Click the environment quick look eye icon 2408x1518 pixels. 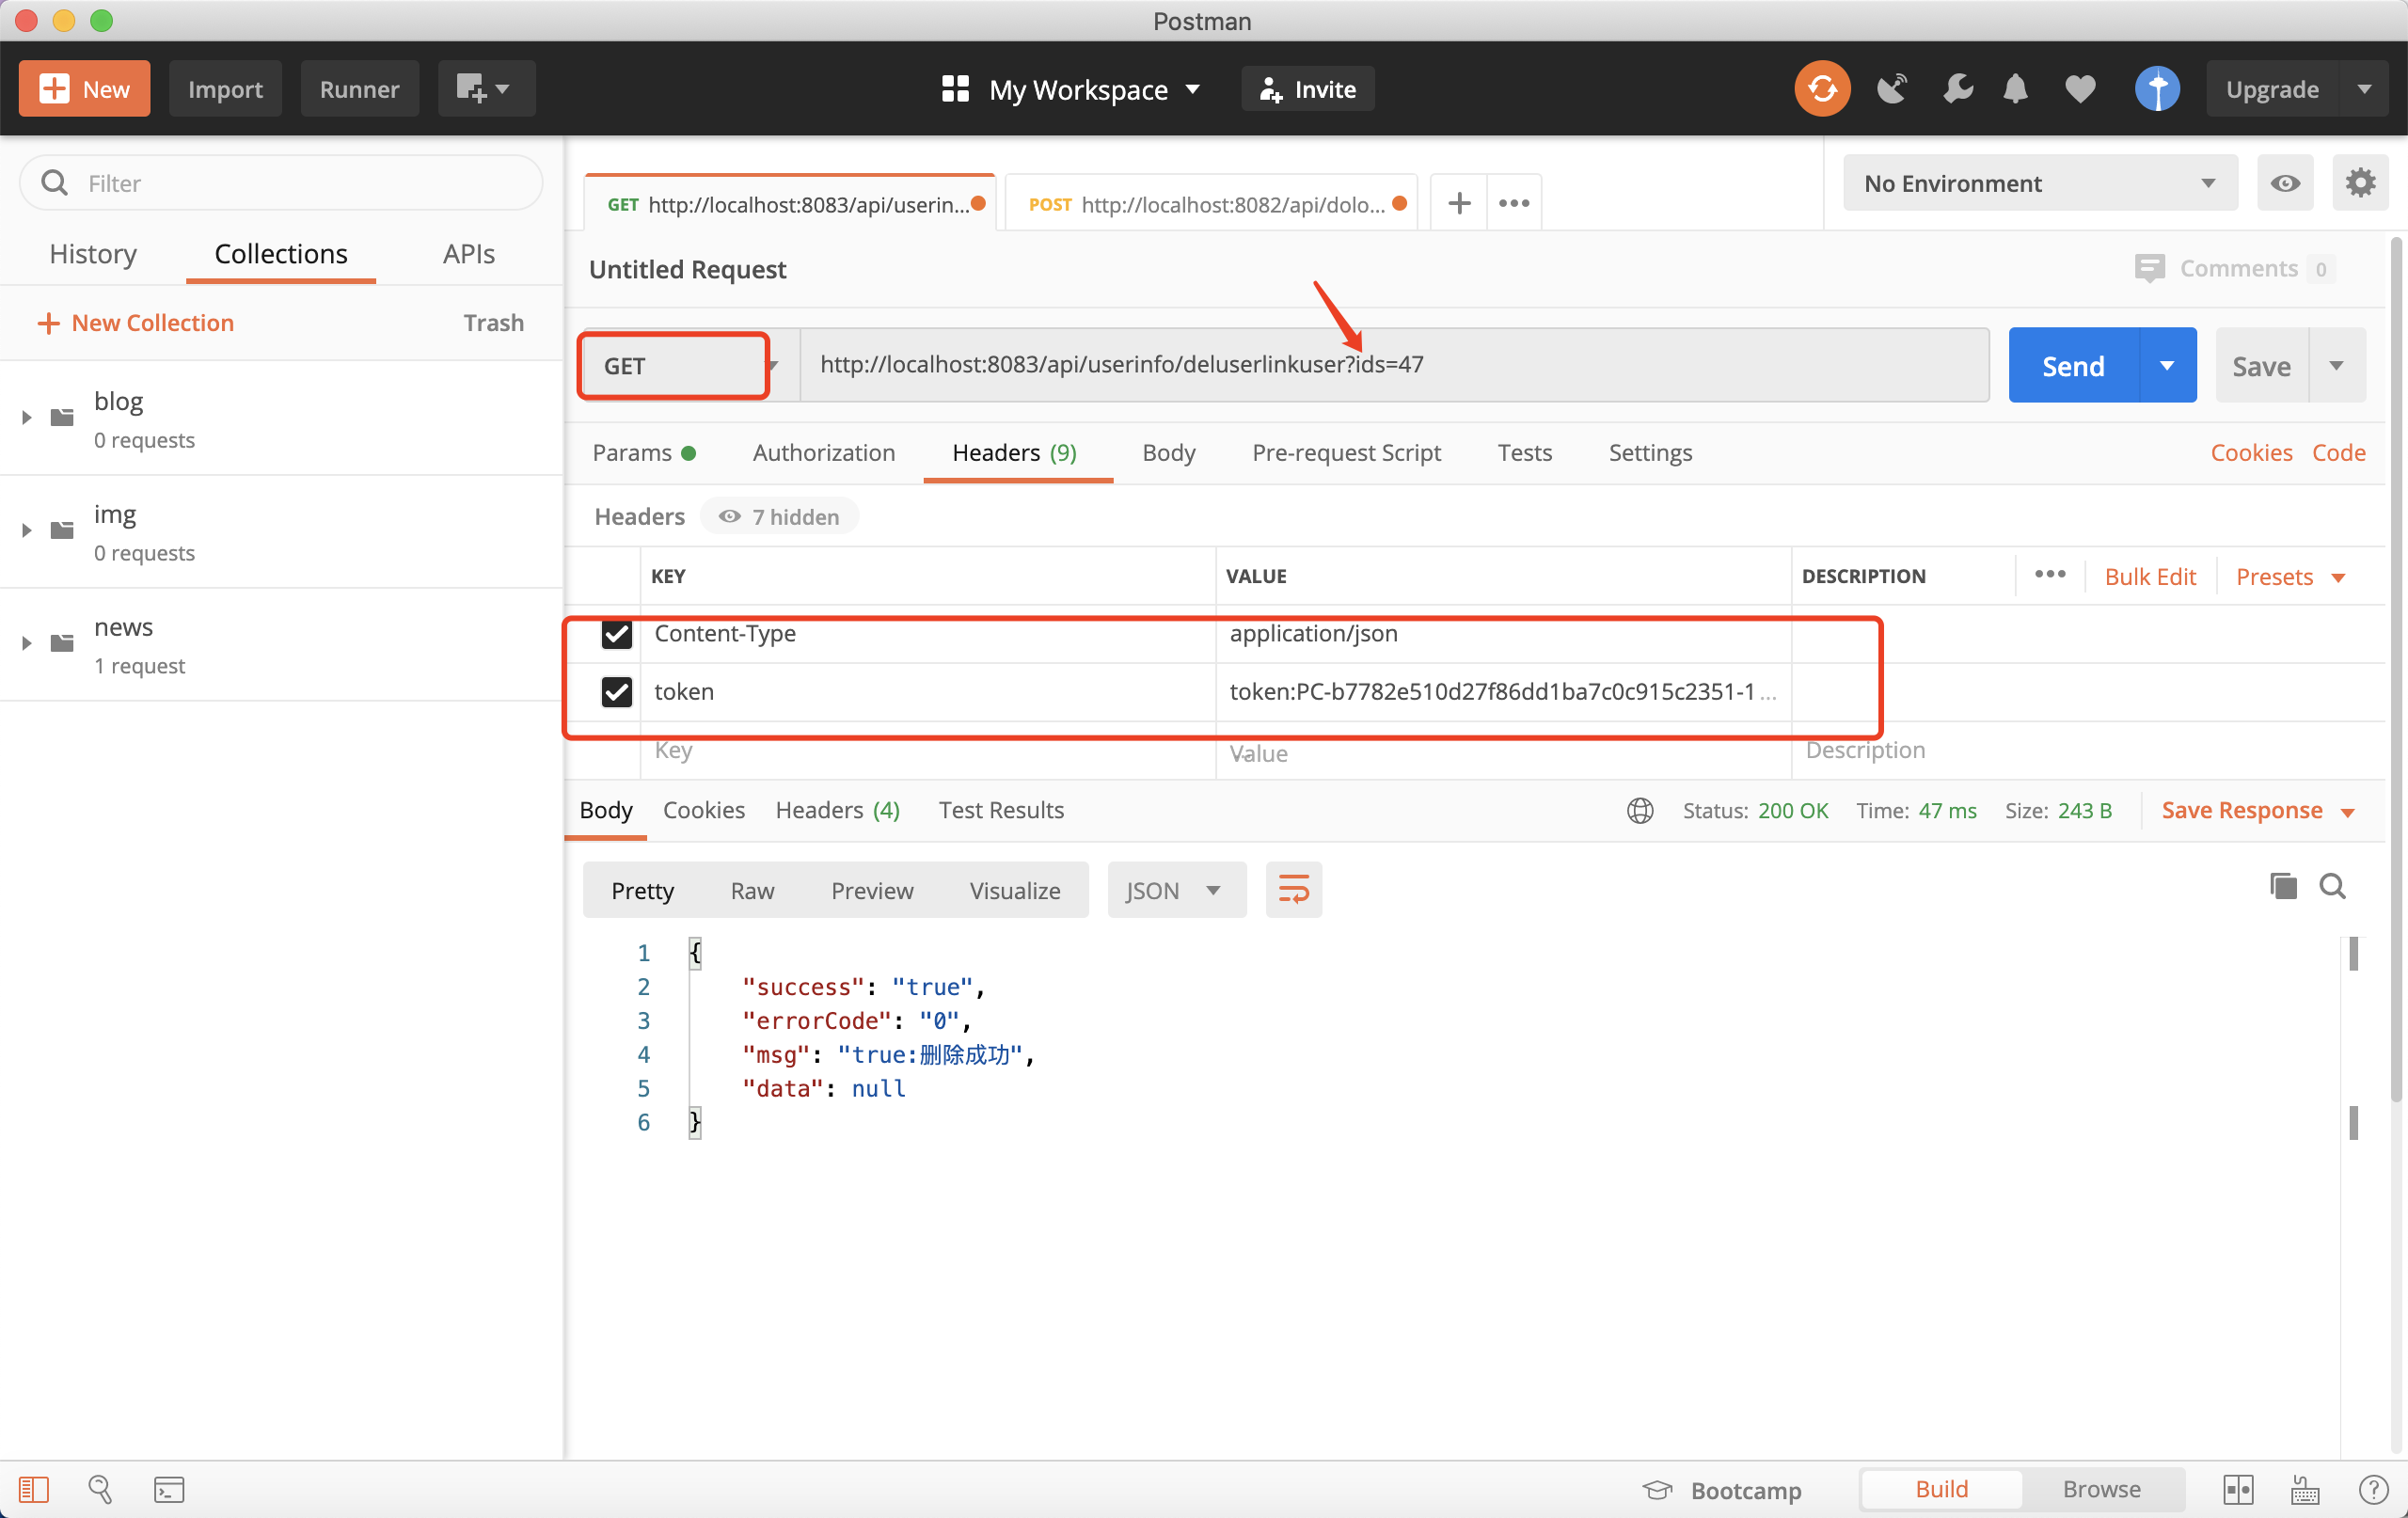(2284, 183)
